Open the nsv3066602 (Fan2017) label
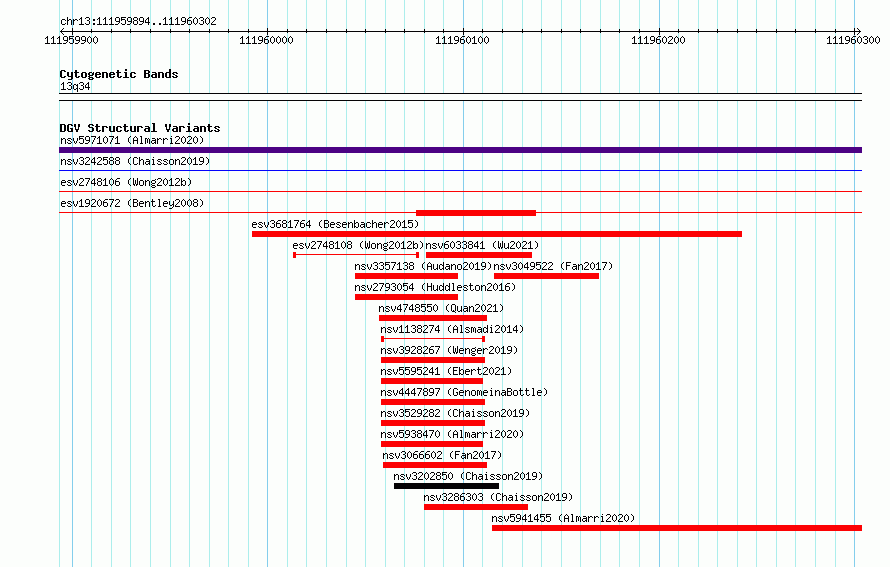Screen dimensions: 890x567 [442, 455]
